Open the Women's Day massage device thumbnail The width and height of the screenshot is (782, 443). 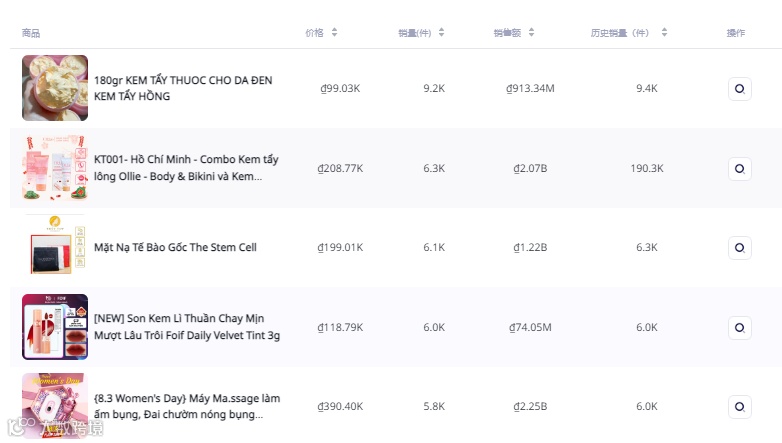point(55,406)
